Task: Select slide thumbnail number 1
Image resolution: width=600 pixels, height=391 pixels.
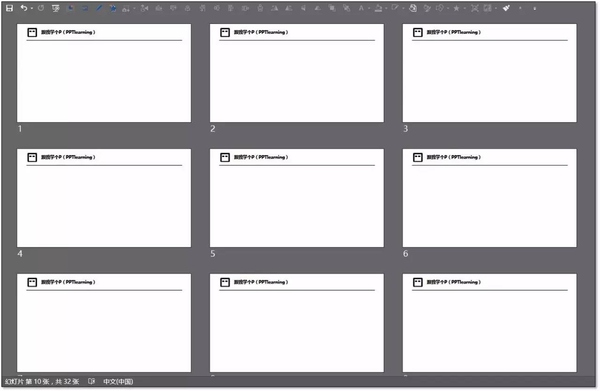Action: (104, 73)
